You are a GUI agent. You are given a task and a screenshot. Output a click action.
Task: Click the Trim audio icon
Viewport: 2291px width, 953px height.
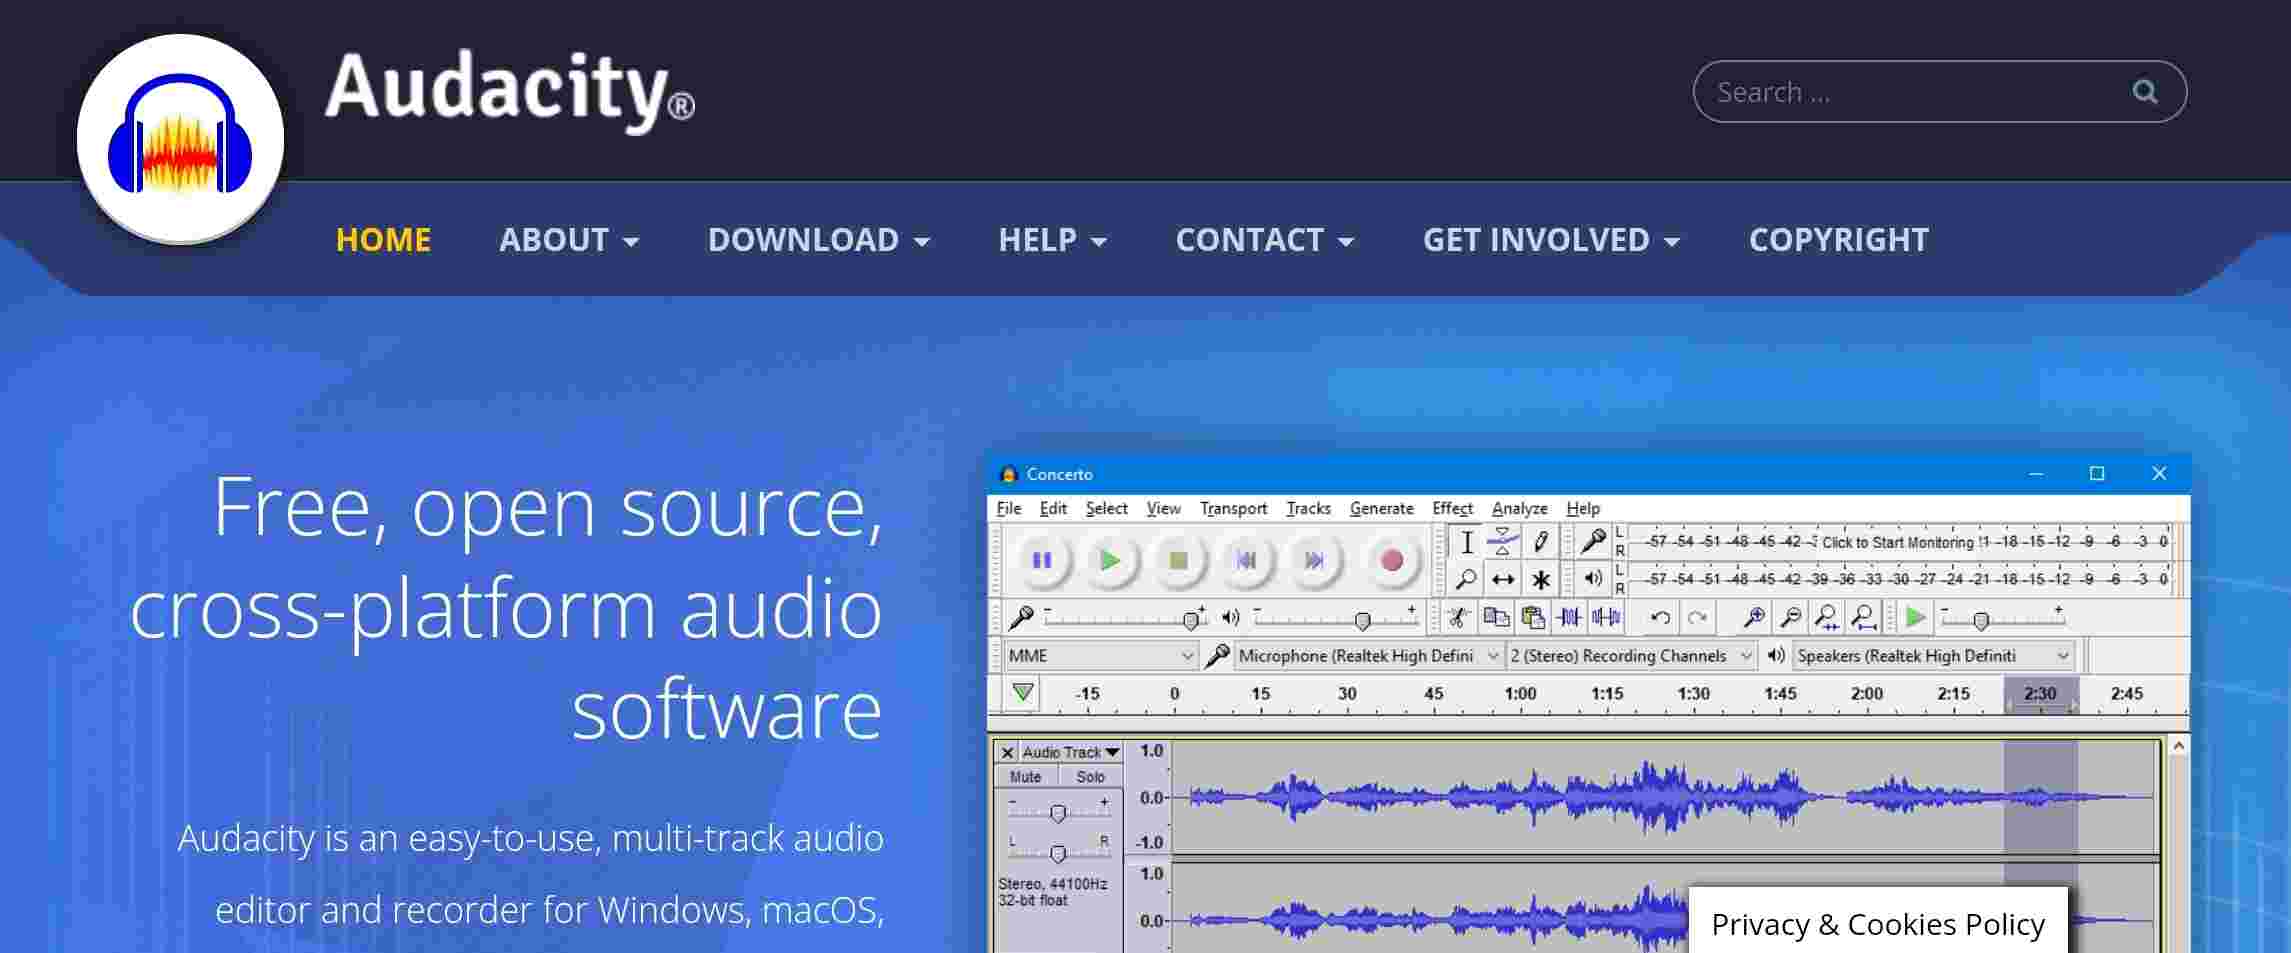pyautogui.click(x=1569, y=617)
